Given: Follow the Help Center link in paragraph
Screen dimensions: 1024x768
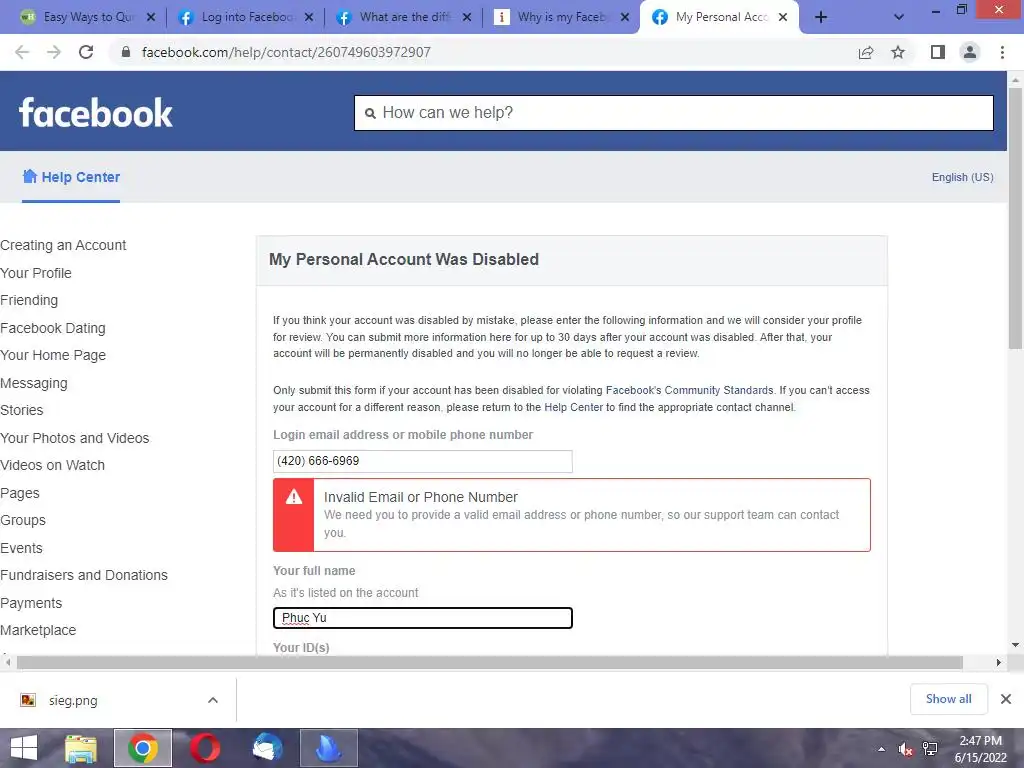Looking at the screenshot, I should pyautogui.click(x=573, y=407).
